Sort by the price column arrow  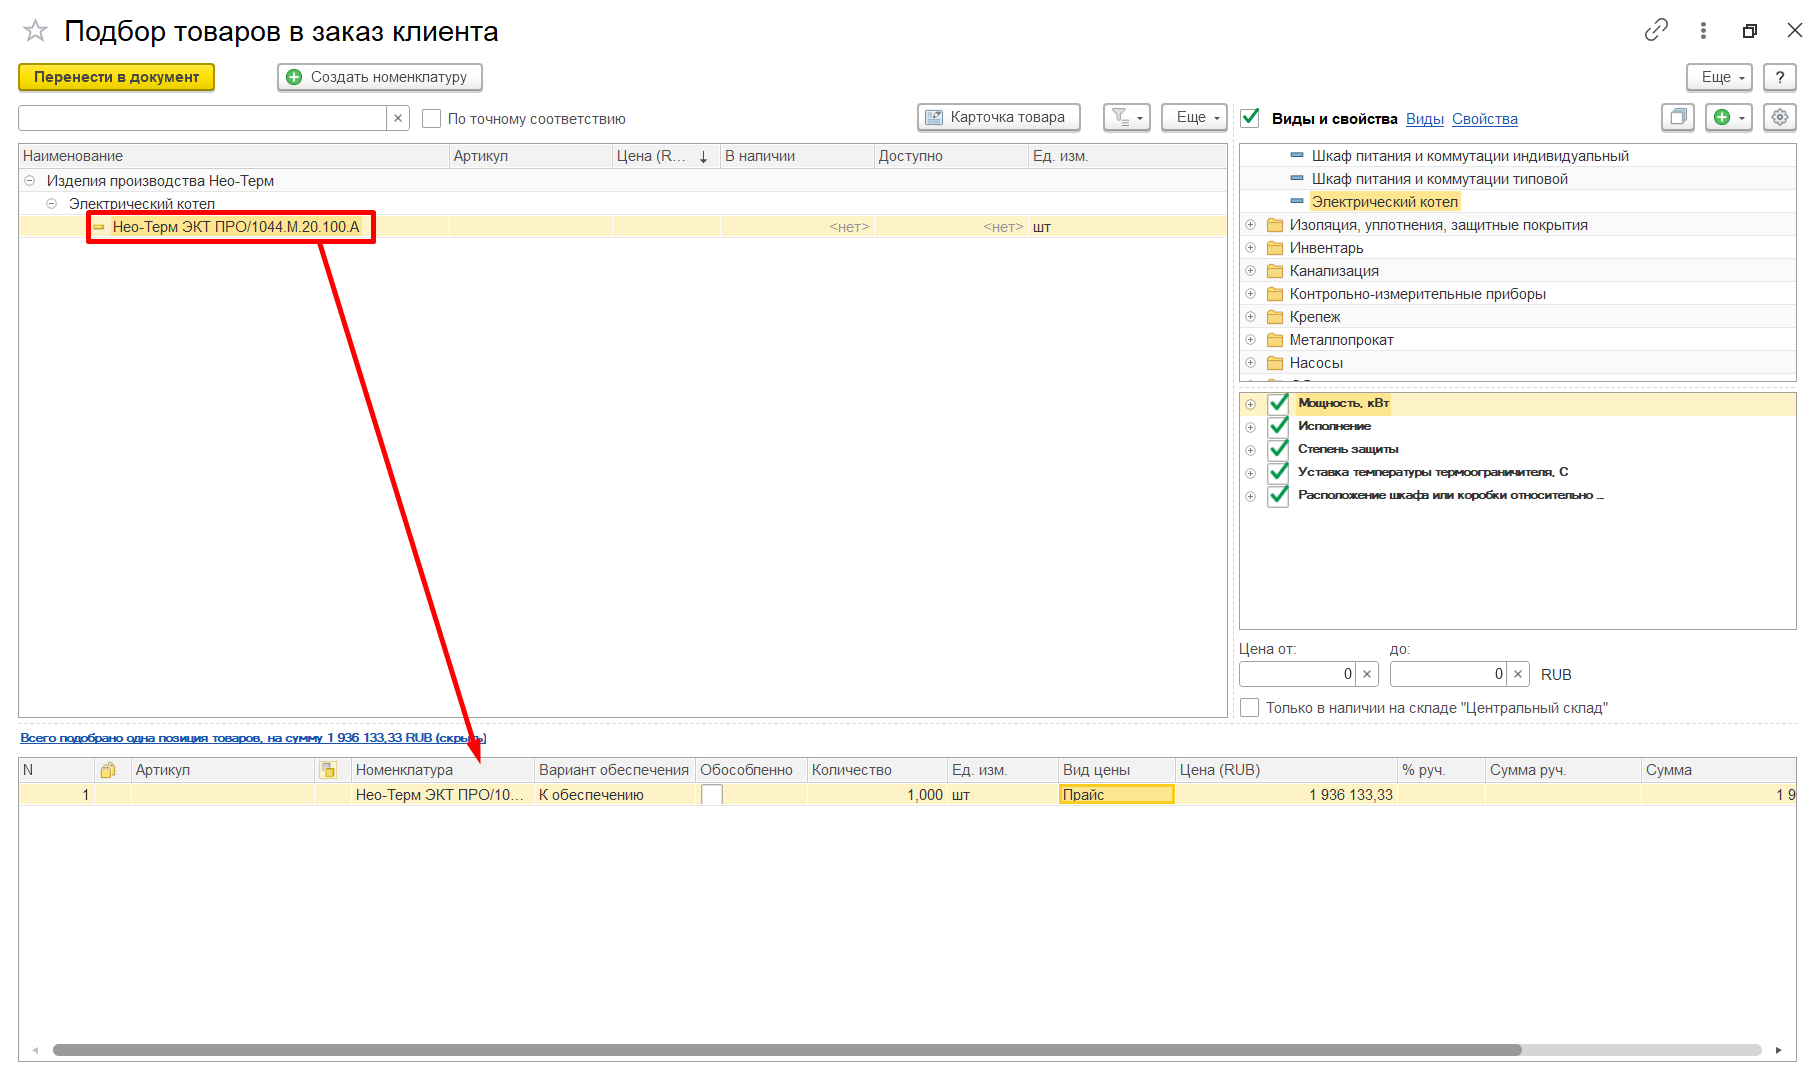click(x=703, y=157)
